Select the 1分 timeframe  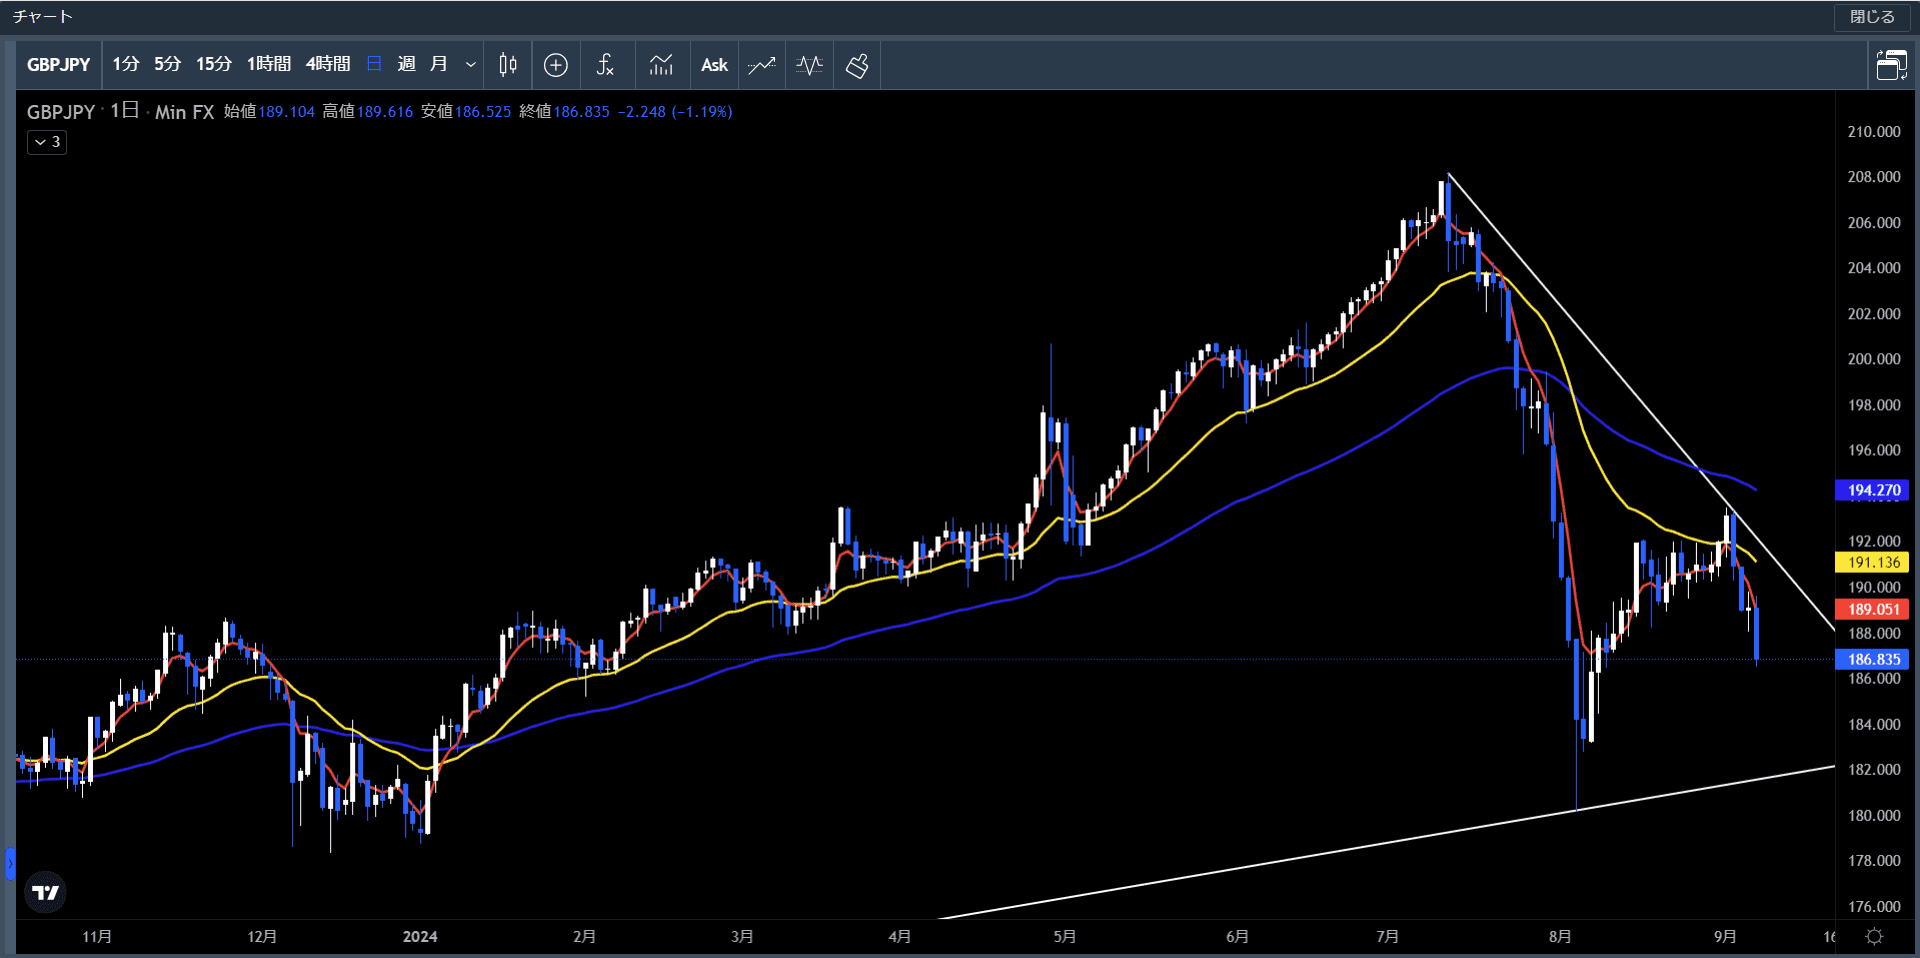point(126,65)
